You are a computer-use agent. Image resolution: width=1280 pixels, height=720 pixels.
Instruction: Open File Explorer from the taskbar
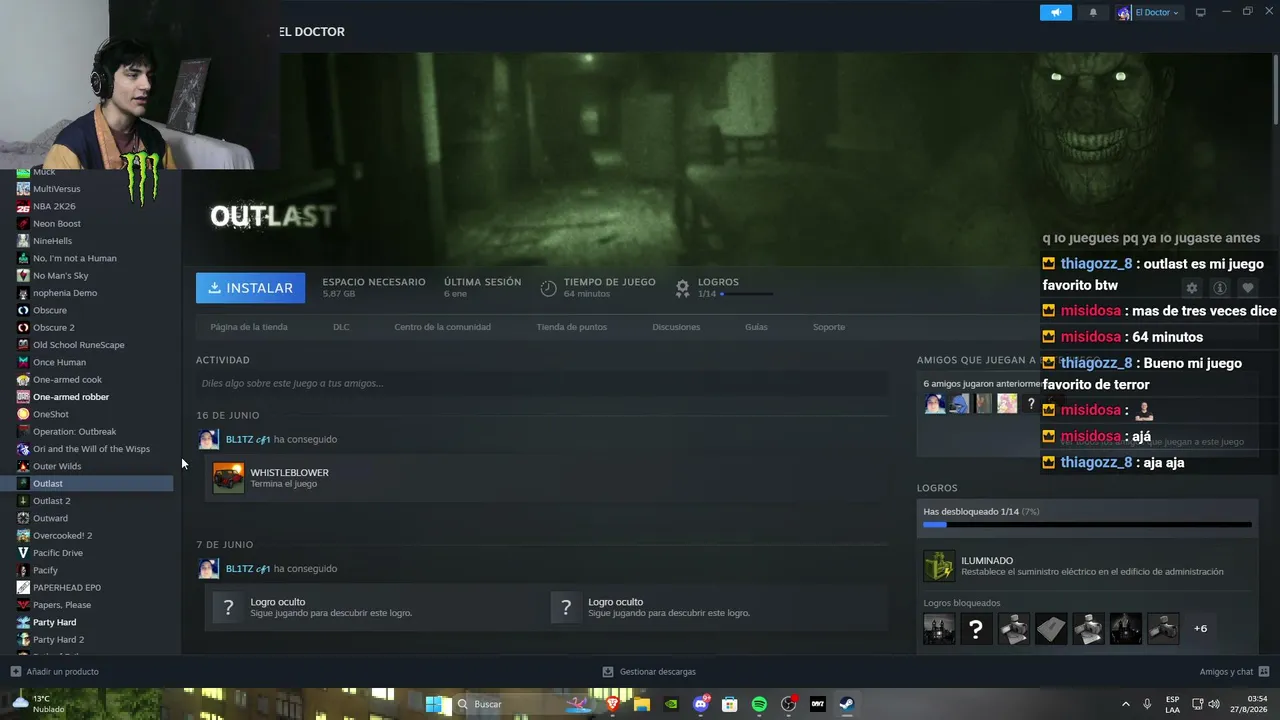pyautogui.click(x=642, y=704)
